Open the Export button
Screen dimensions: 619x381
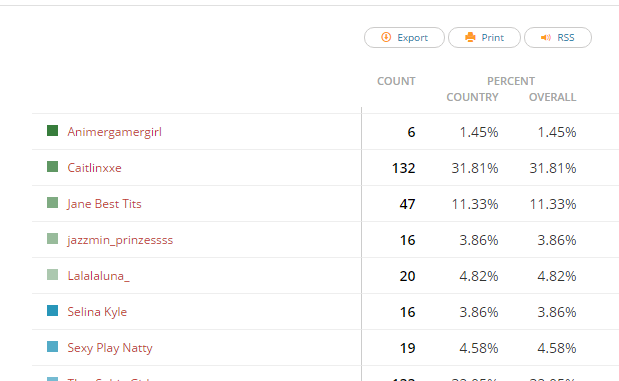click(x=404, y=38)
